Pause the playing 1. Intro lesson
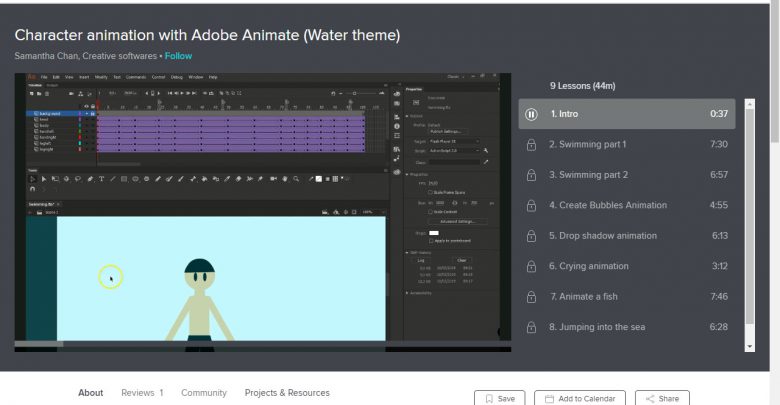Screen dimensions: 780x405 (531, 114)
